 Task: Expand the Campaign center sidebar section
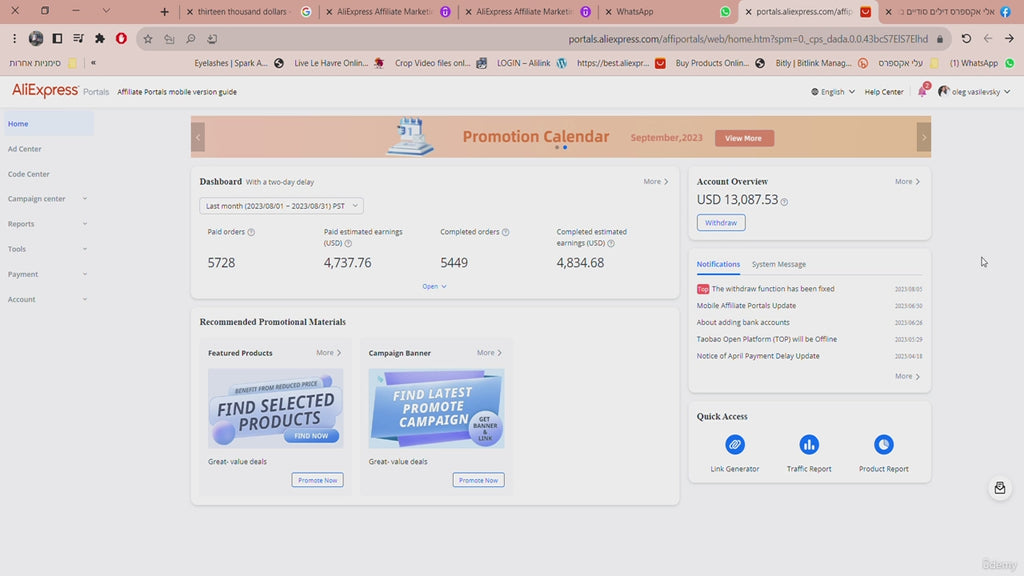tap(40, 199)
